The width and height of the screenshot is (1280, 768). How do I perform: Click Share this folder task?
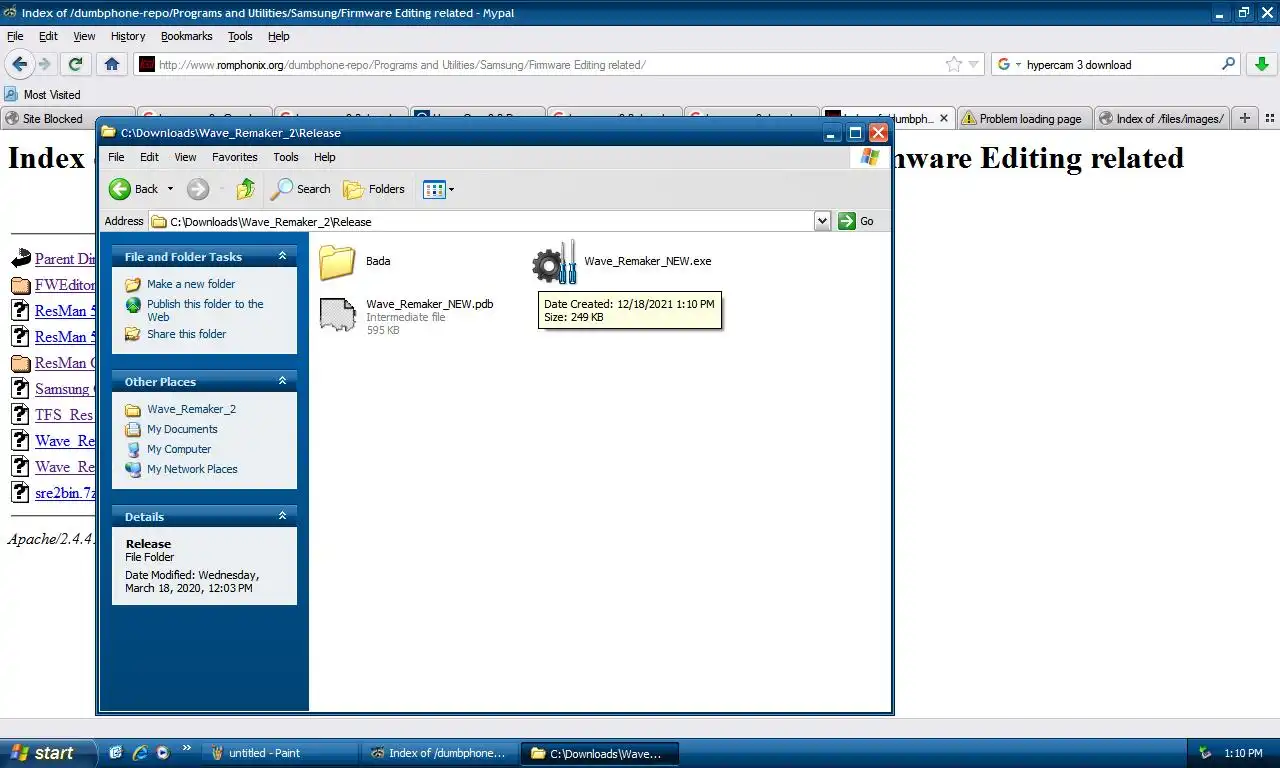(x=186, y=334)
